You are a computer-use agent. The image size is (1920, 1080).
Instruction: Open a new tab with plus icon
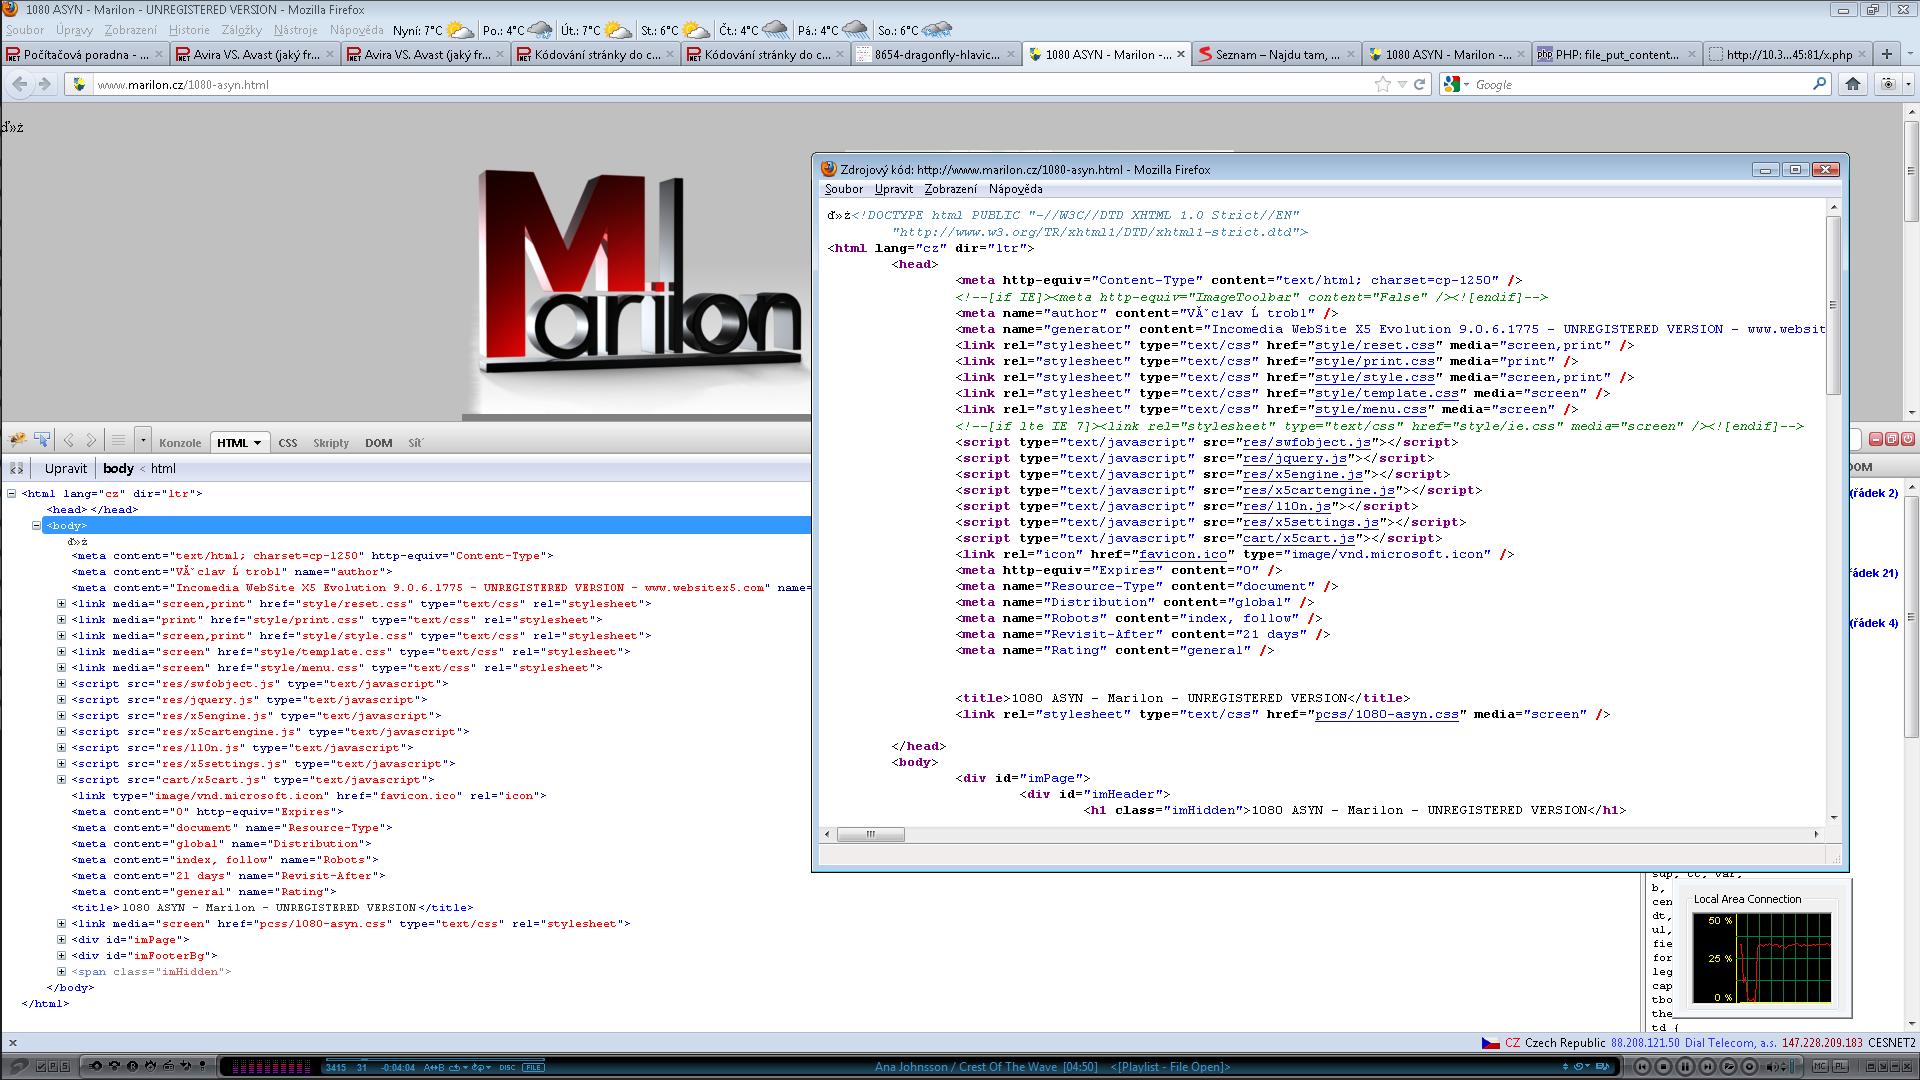(1886, 54)
